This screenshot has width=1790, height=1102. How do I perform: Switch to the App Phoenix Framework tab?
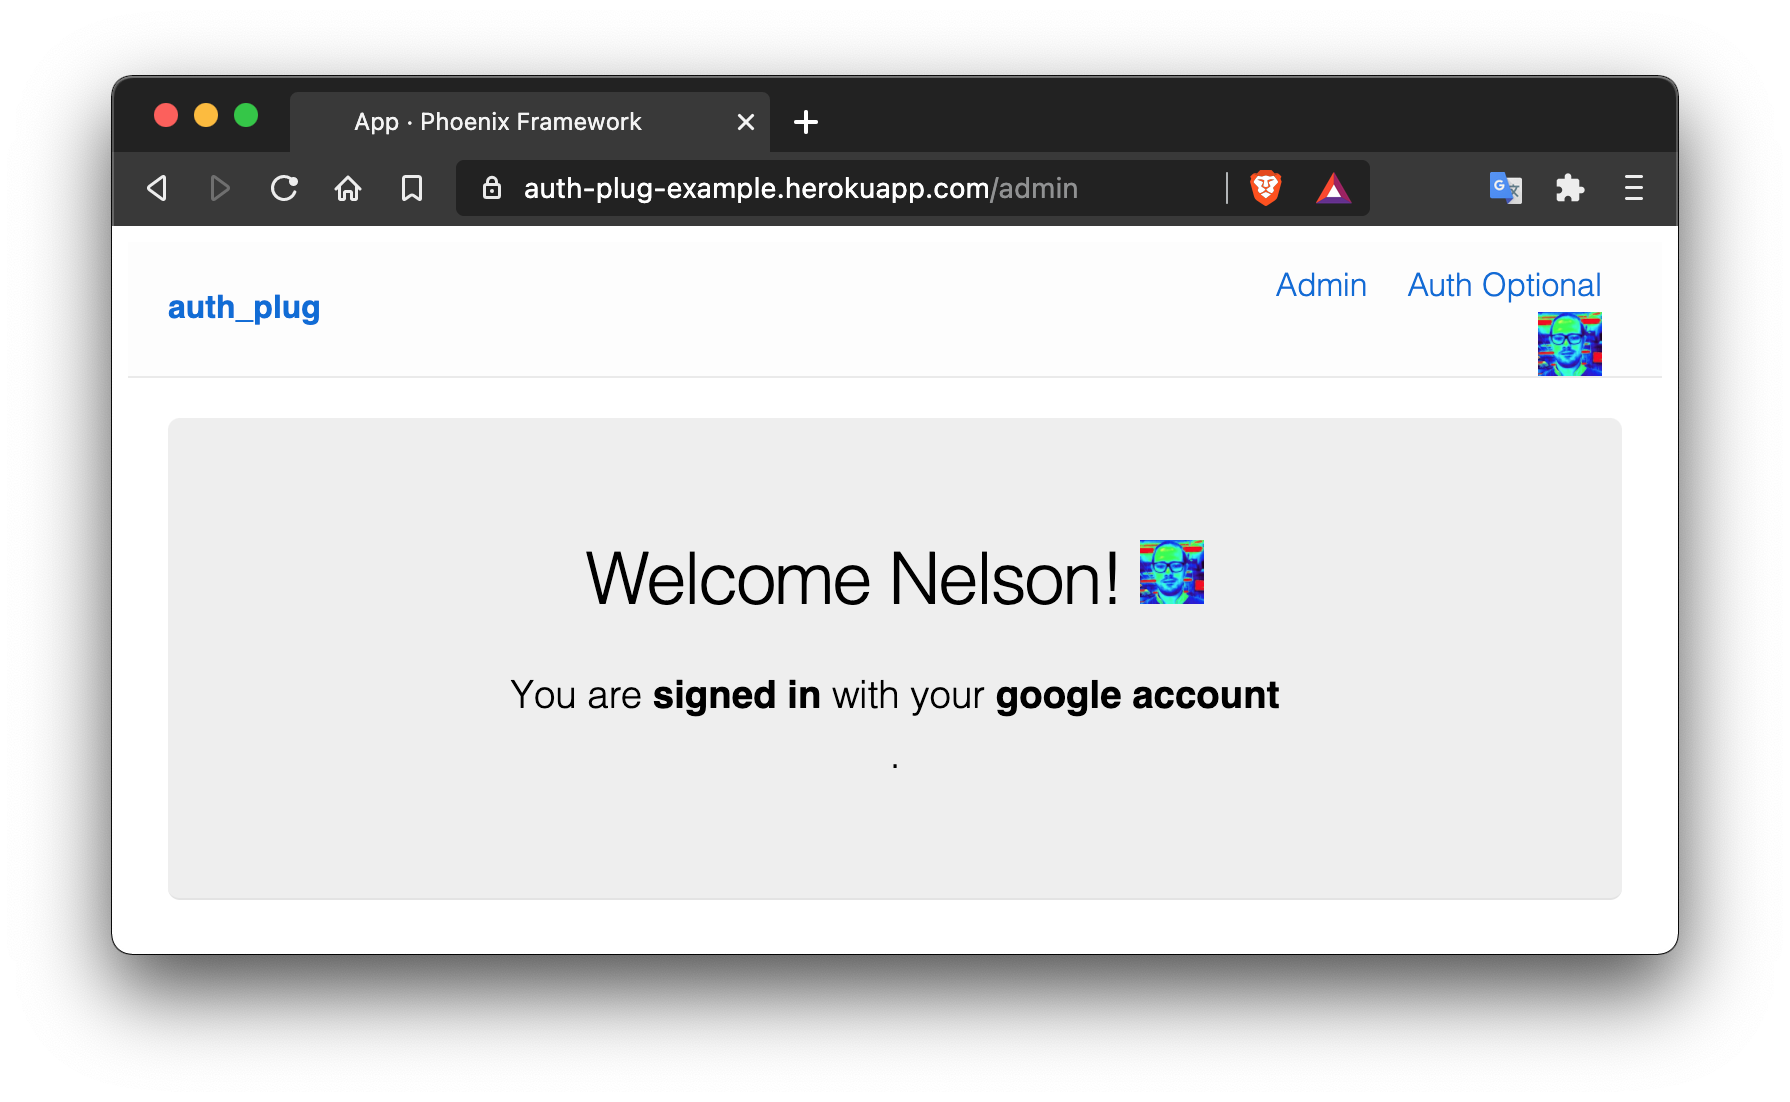[497, 121]
